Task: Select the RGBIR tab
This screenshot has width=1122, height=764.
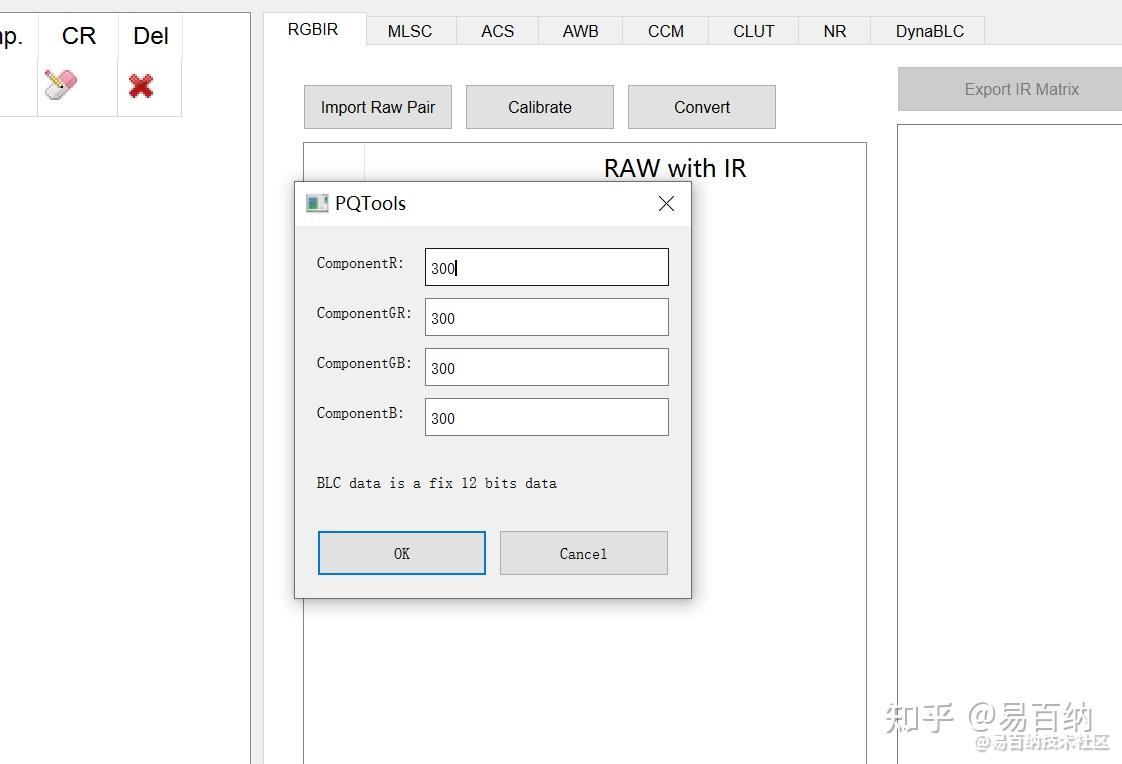Action: 313,29
